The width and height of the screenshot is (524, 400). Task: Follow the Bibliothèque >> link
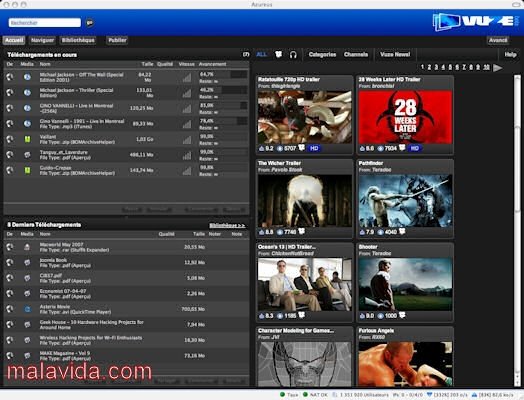click(227, 226)
